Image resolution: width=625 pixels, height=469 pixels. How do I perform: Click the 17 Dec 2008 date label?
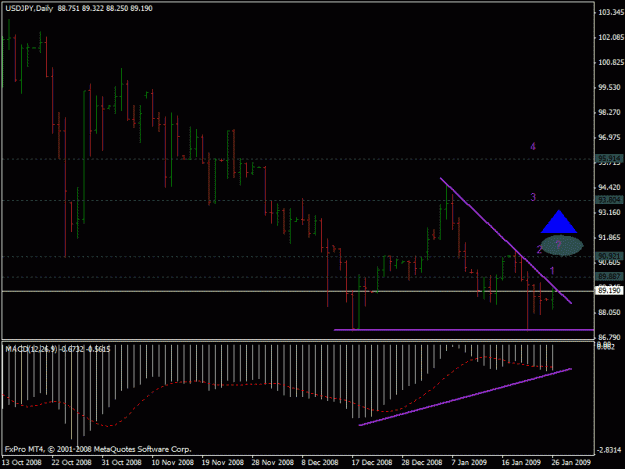point(372,462)
